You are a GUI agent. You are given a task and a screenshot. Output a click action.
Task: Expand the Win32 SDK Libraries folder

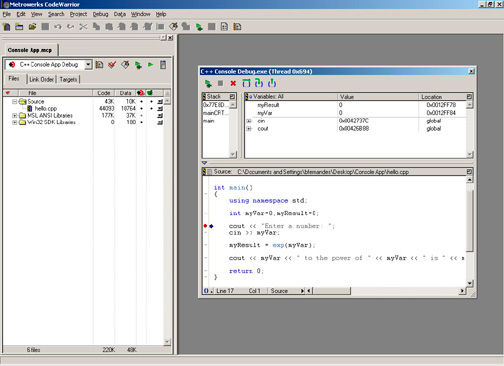pyautogui.click(x=14, y=123)
